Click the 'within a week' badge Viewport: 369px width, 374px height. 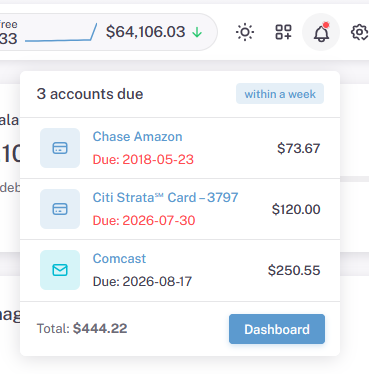[280, 94]
